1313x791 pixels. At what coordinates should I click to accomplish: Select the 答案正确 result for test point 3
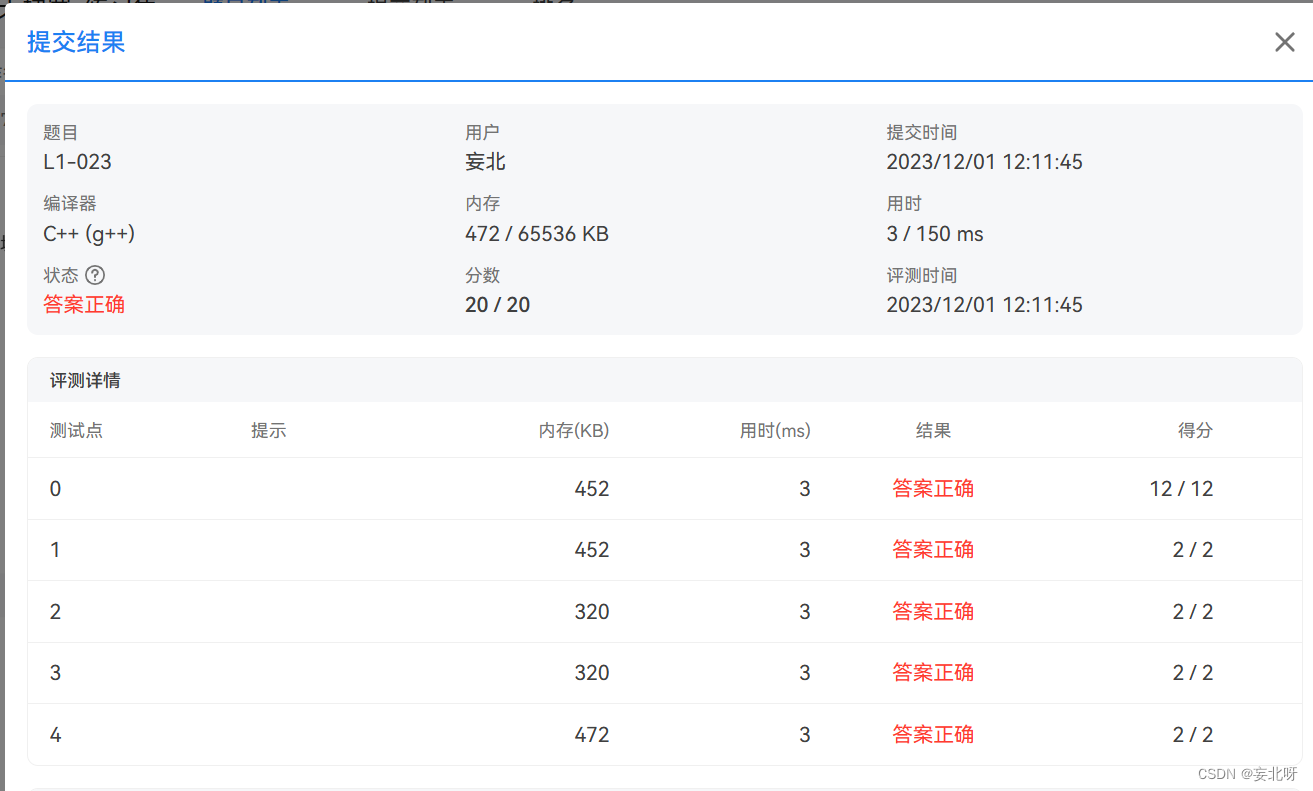pos(933,673)
